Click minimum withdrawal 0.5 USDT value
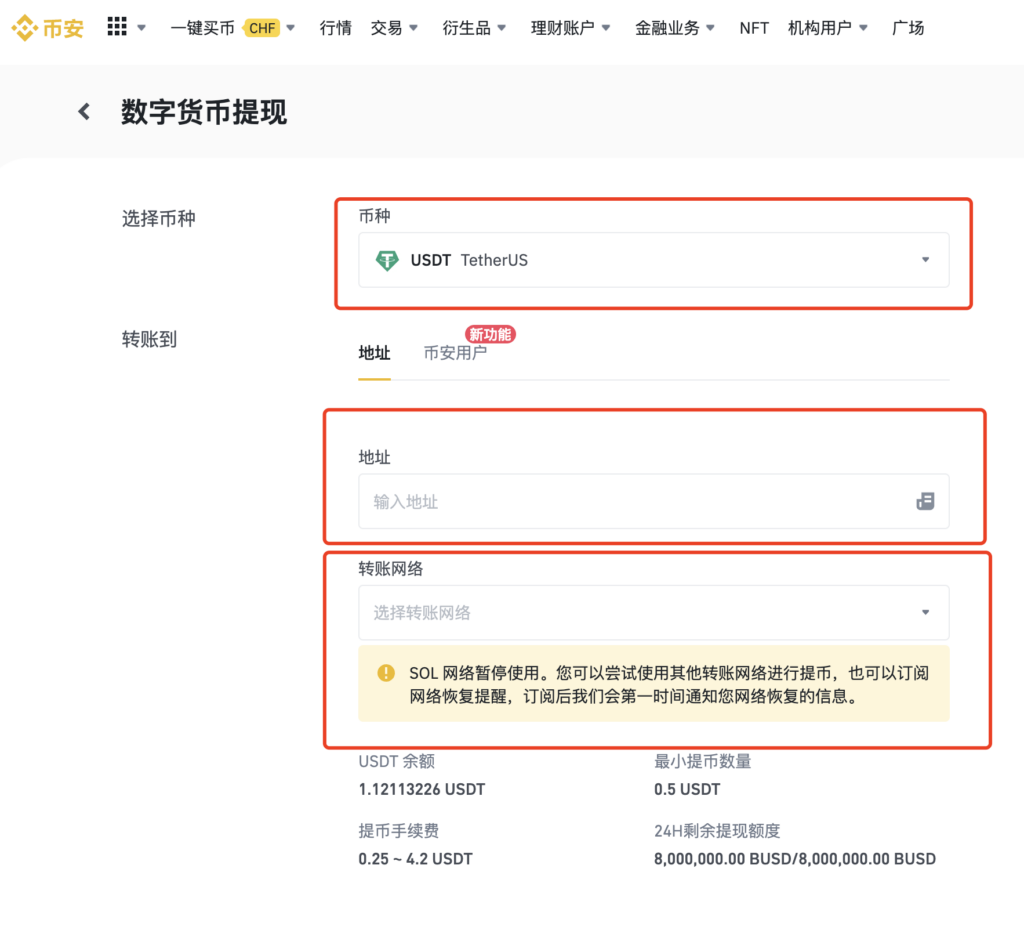 [687, 789]
